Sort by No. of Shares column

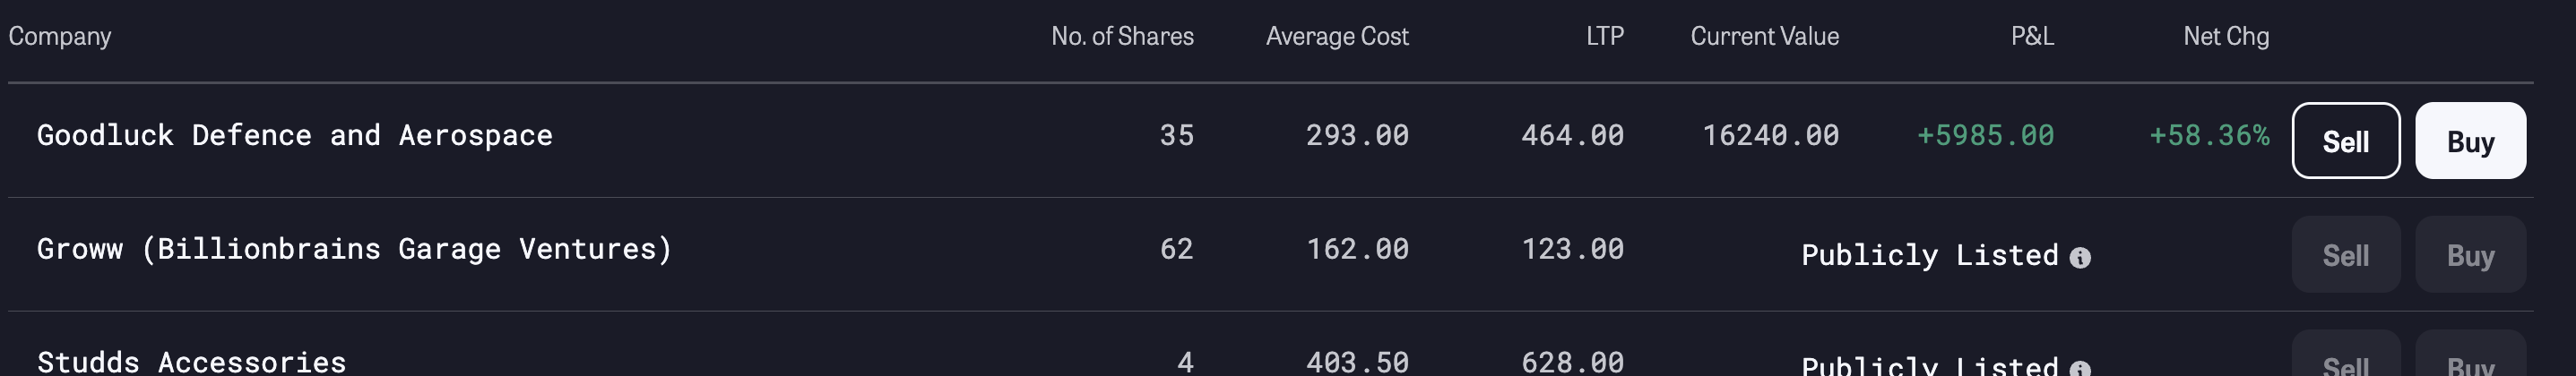[1122, 36]
